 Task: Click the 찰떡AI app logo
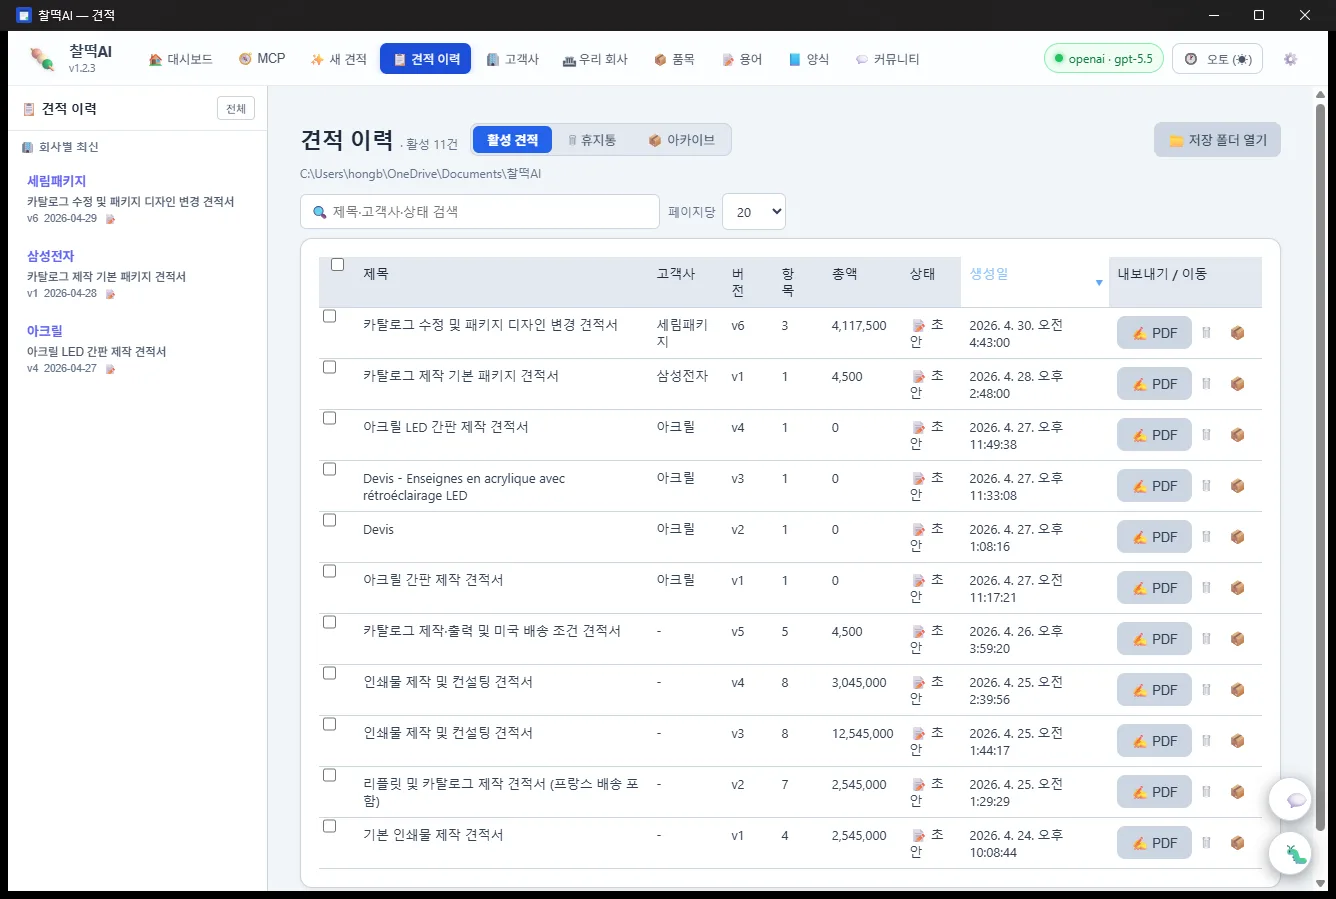42,59
